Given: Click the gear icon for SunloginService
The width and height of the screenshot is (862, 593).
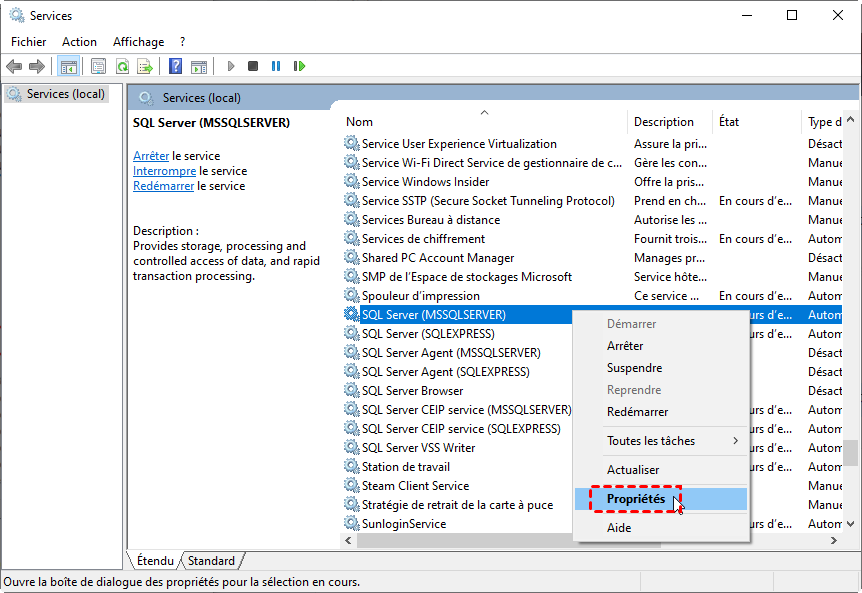Looking at the screenshot, I should coord(351,523).
